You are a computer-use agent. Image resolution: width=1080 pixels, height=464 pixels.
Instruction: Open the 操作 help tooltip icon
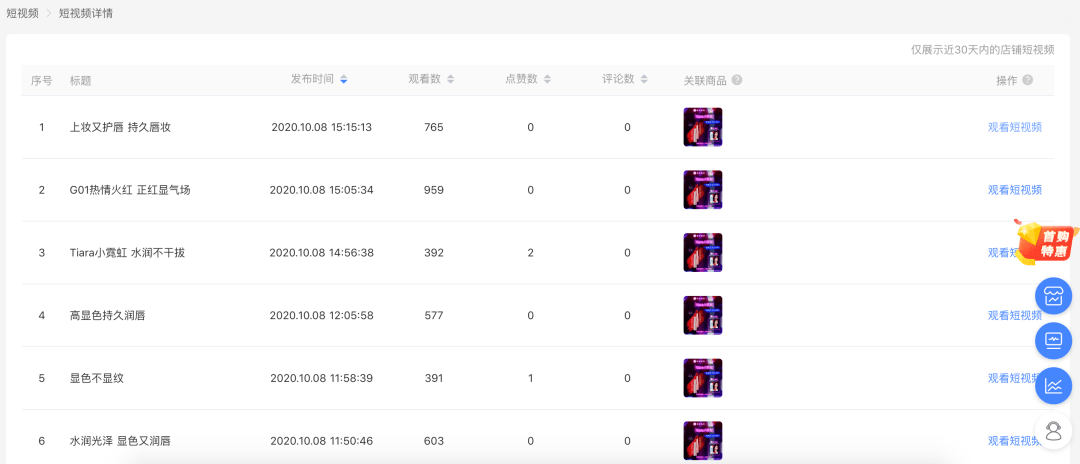pos(1028,80)
